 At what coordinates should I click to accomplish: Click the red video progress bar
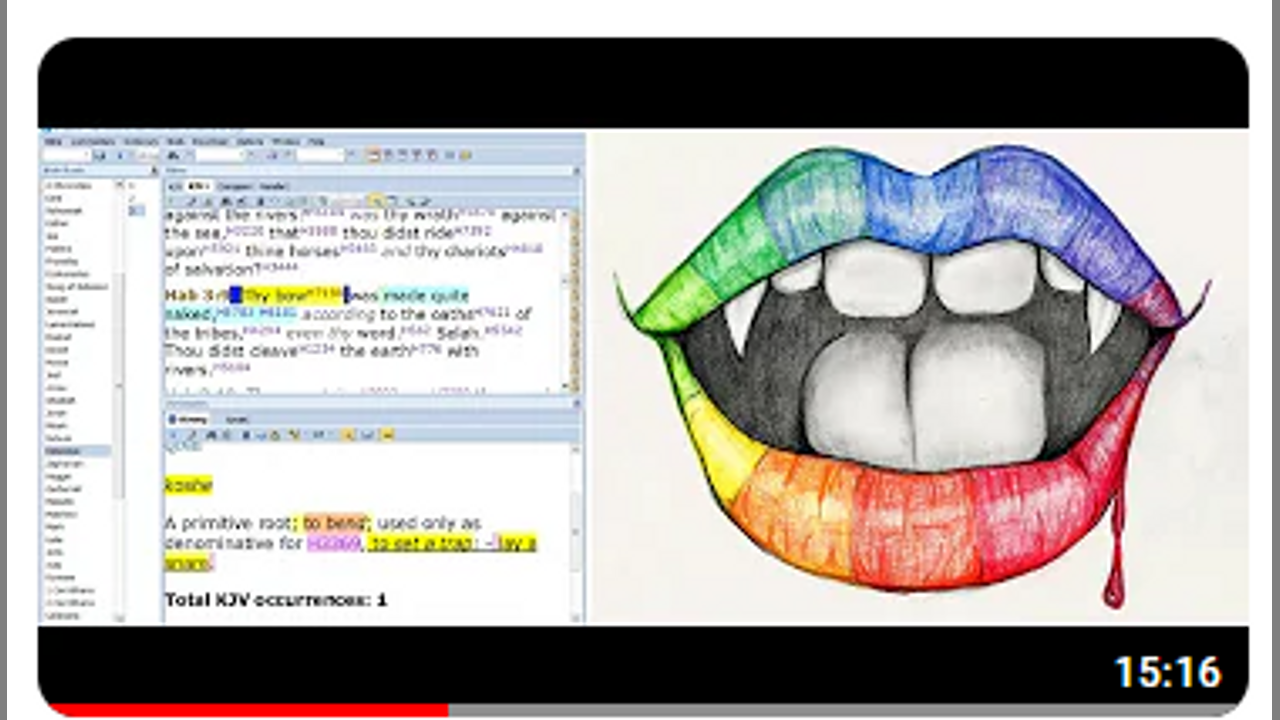tap(248, 710)
